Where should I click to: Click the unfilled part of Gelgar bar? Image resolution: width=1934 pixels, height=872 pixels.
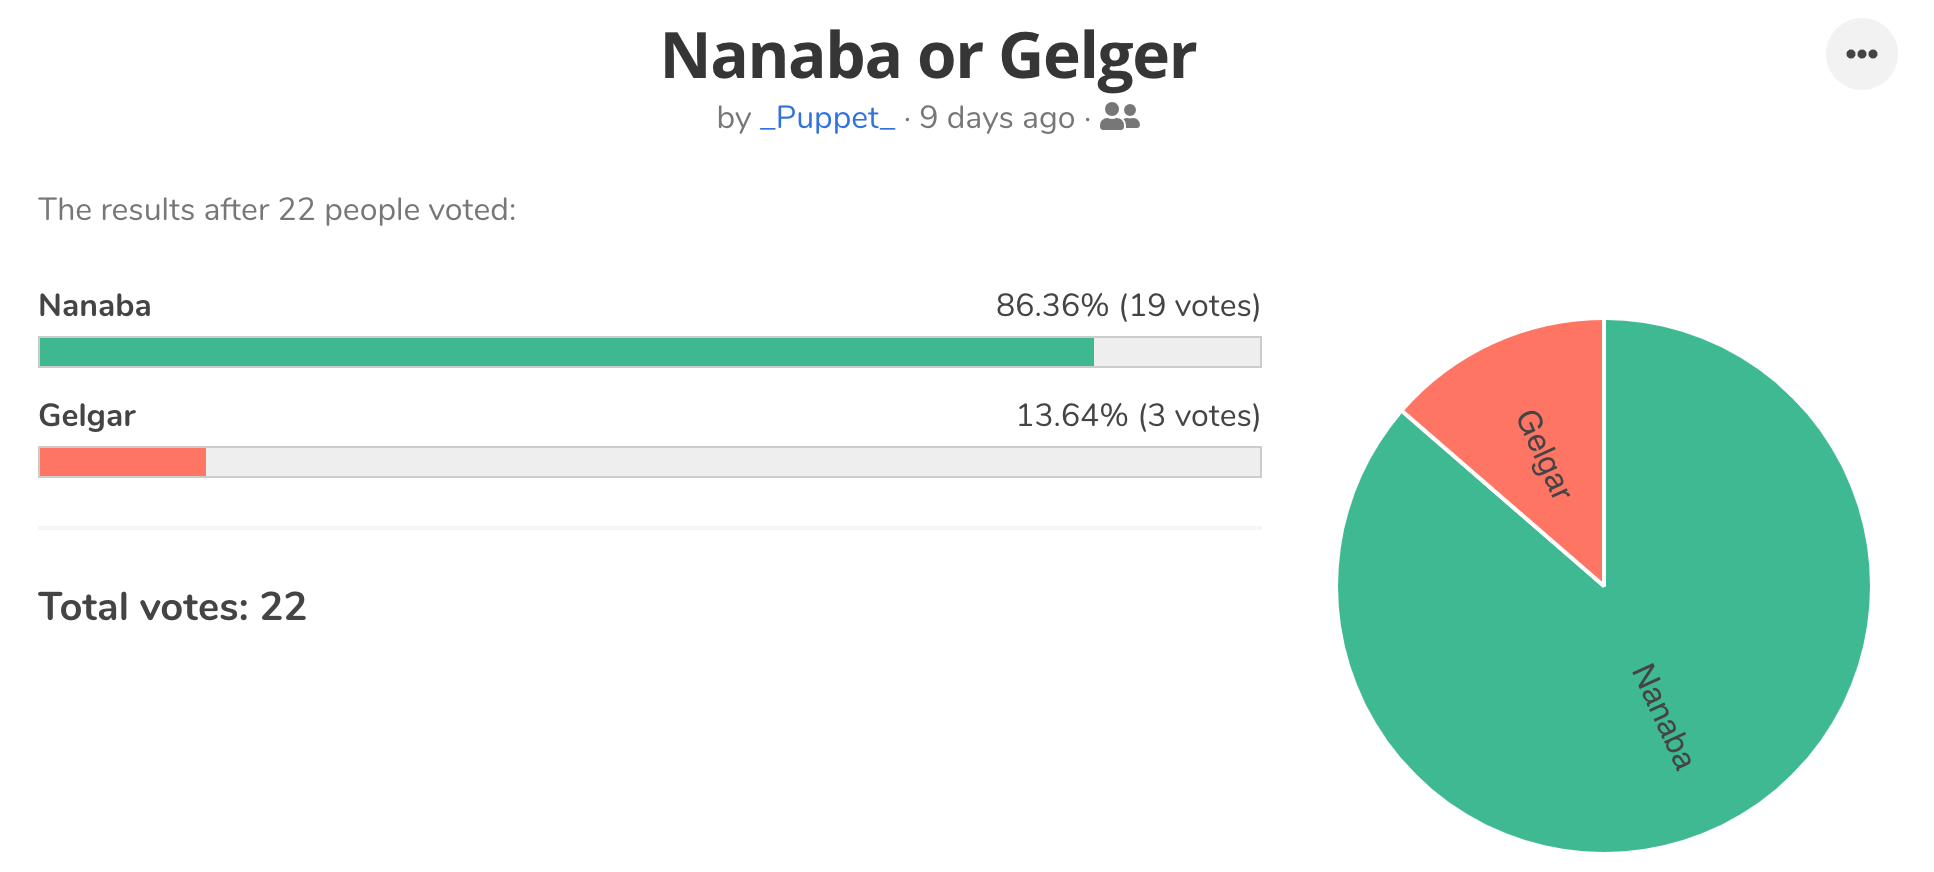733,462
